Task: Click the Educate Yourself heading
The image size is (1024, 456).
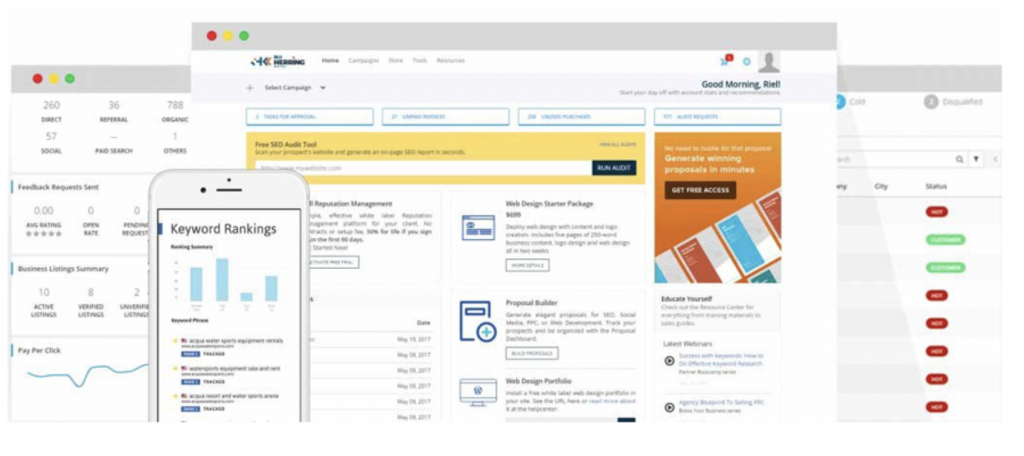Action: (688, 299)
